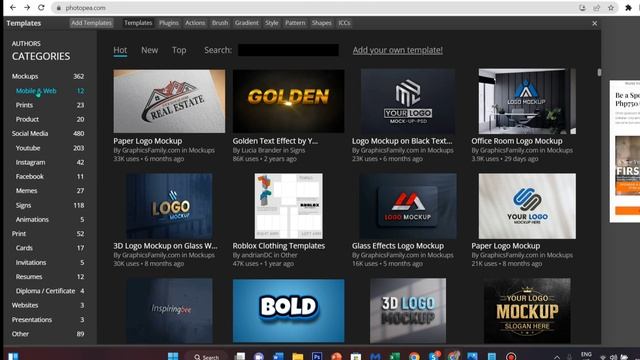Open the AUTHORS heading in the sidebar
The width and height of the screenshot is (640, 360).
coord(26,43)
